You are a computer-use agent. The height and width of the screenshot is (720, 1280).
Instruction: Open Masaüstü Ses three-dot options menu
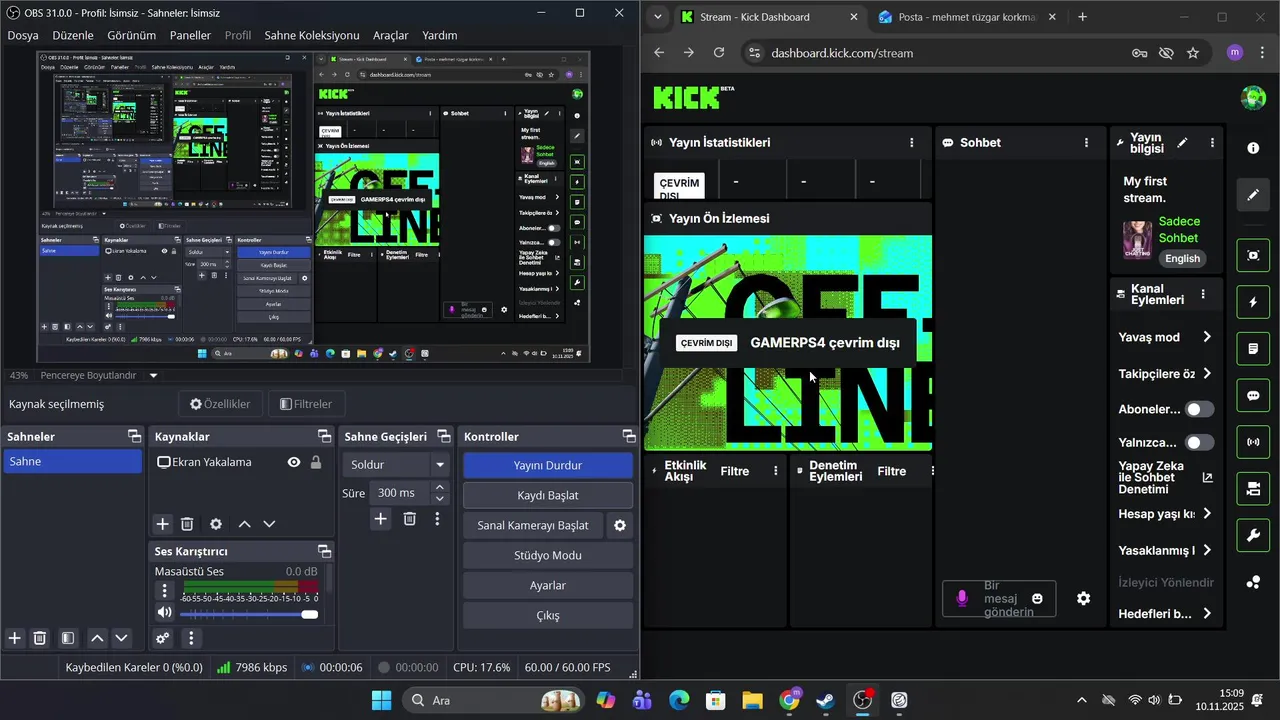pos(165,591)
